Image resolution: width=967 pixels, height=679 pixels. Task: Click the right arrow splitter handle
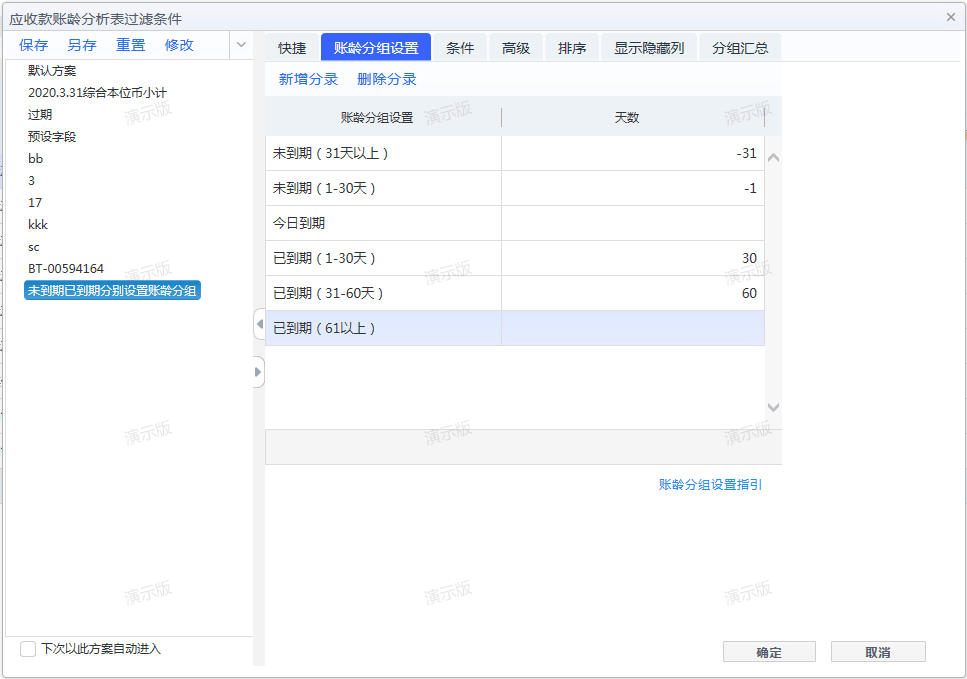[x=259, y=372]
